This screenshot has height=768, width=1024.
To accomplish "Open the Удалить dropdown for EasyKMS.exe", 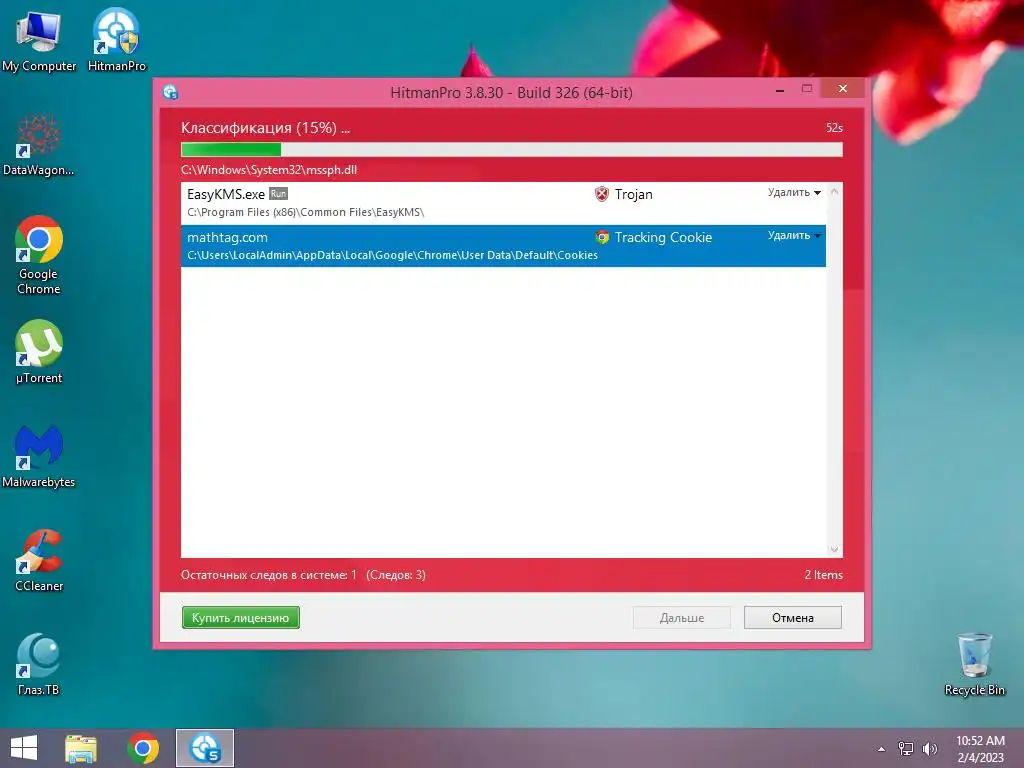I will (794, 193).
